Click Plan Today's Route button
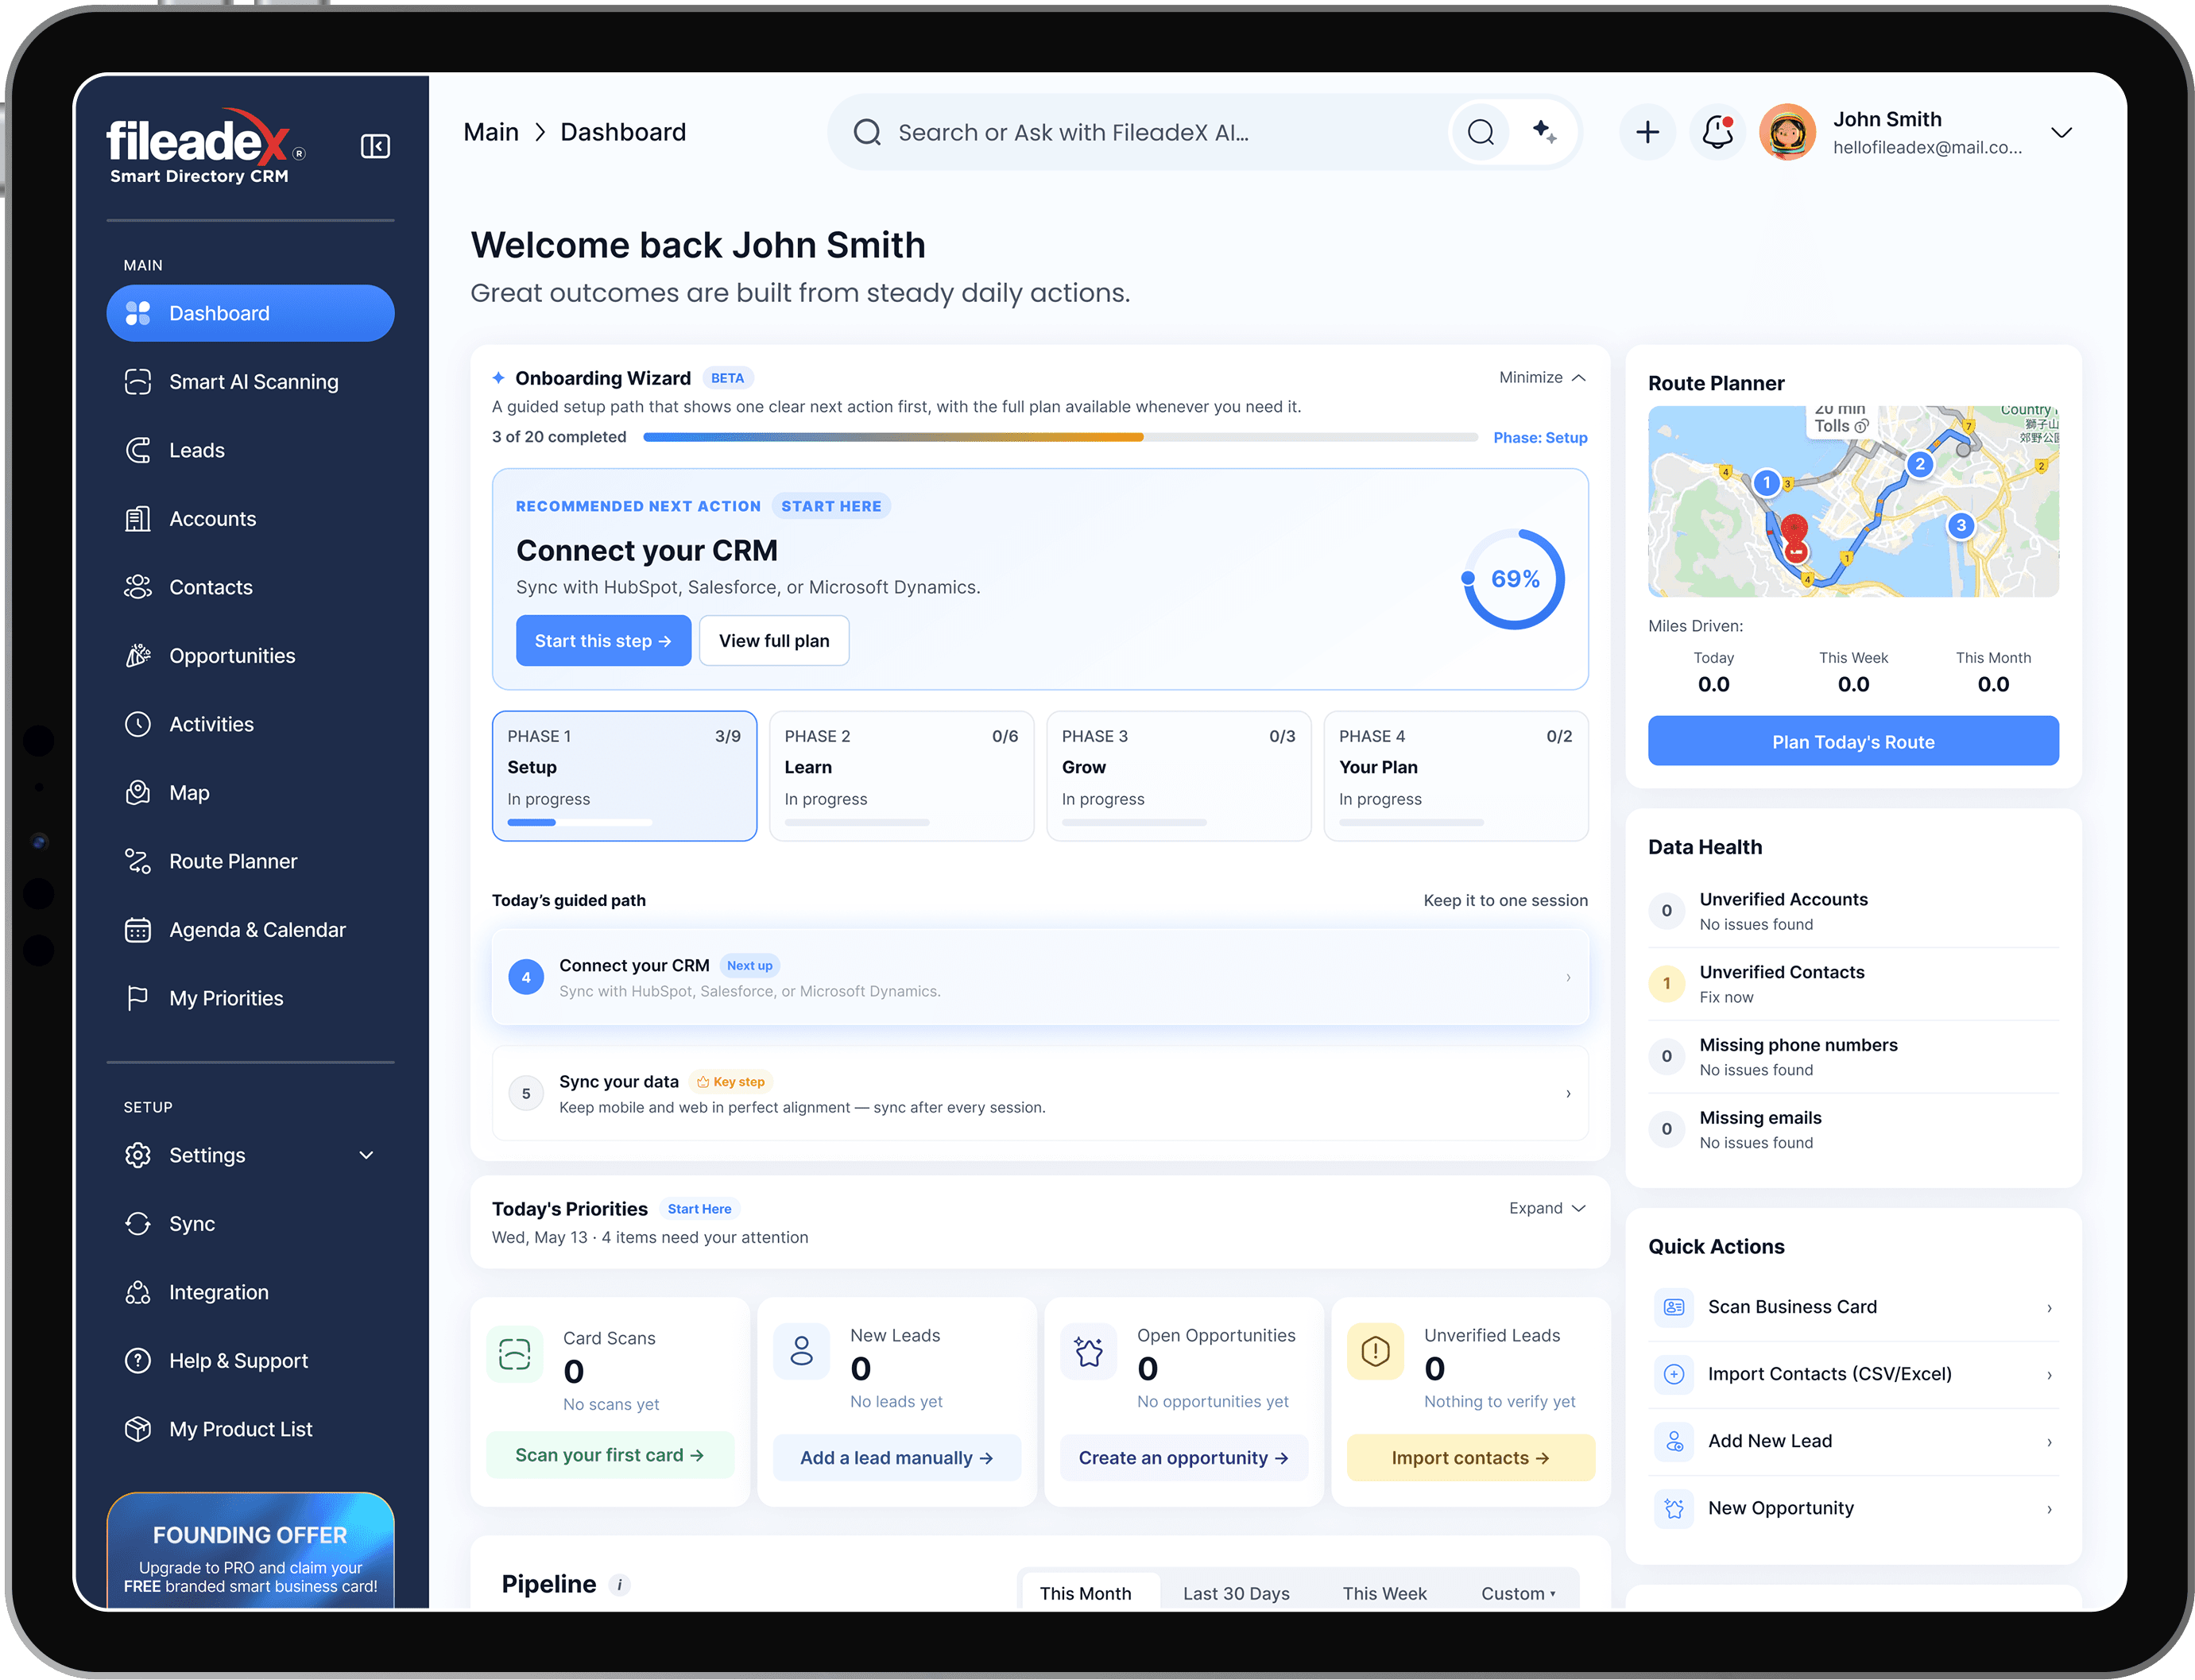The image size is (2195, 1680). point(1853,742)
